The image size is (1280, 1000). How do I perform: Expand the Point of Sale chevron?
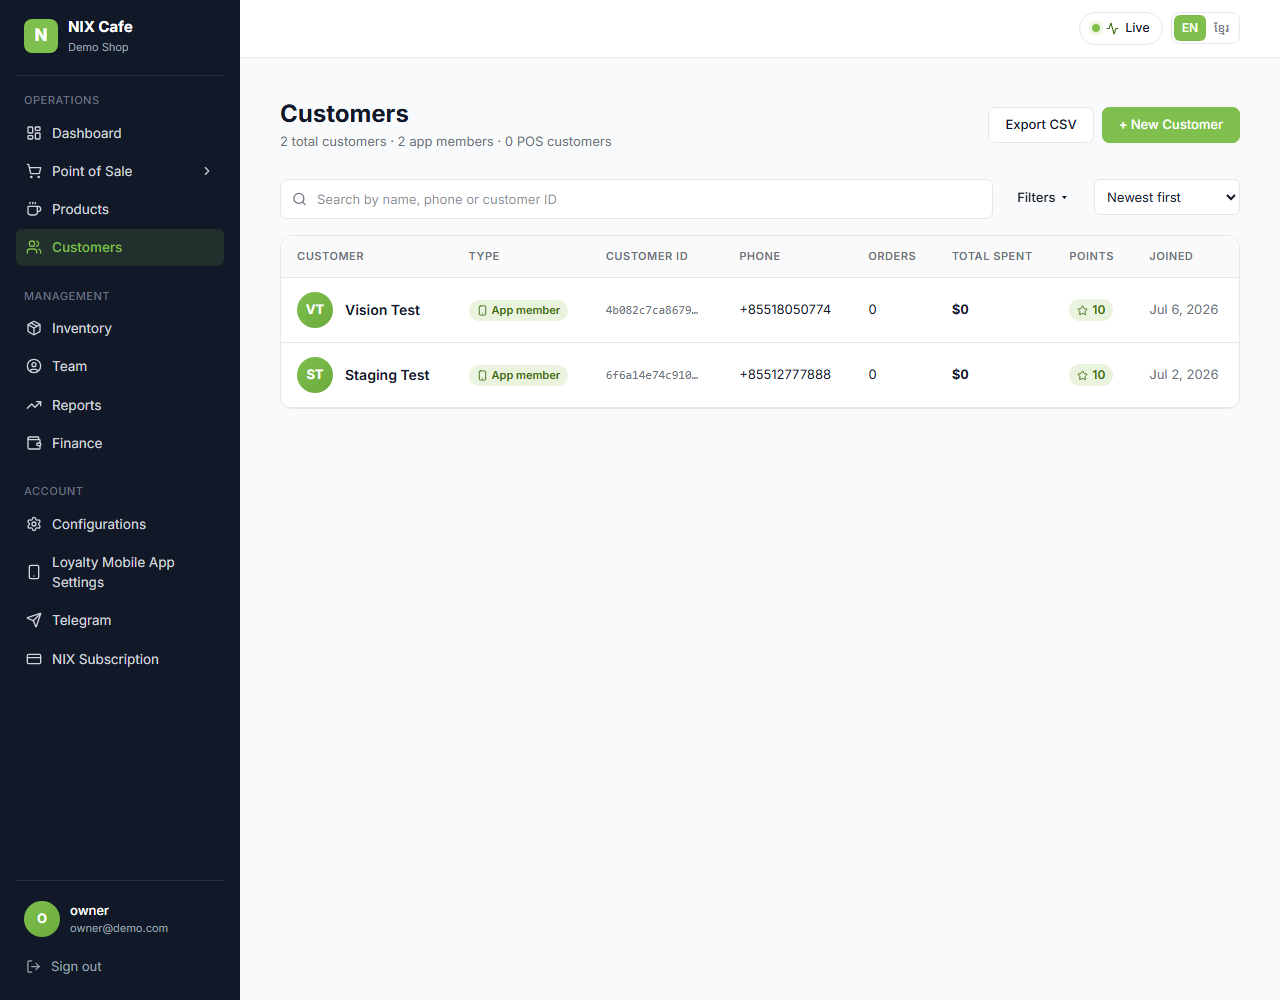click(x=207, y=171)
